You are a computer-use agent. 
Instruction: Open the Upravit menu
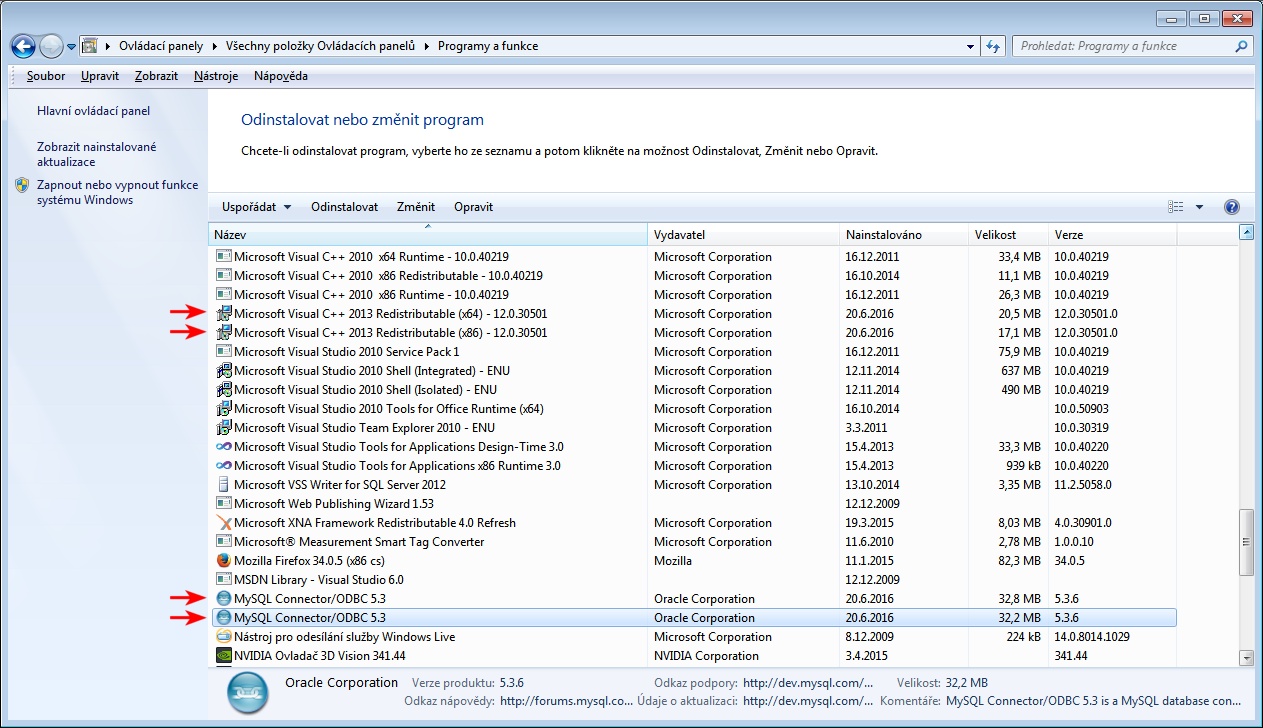coord(100,76)
